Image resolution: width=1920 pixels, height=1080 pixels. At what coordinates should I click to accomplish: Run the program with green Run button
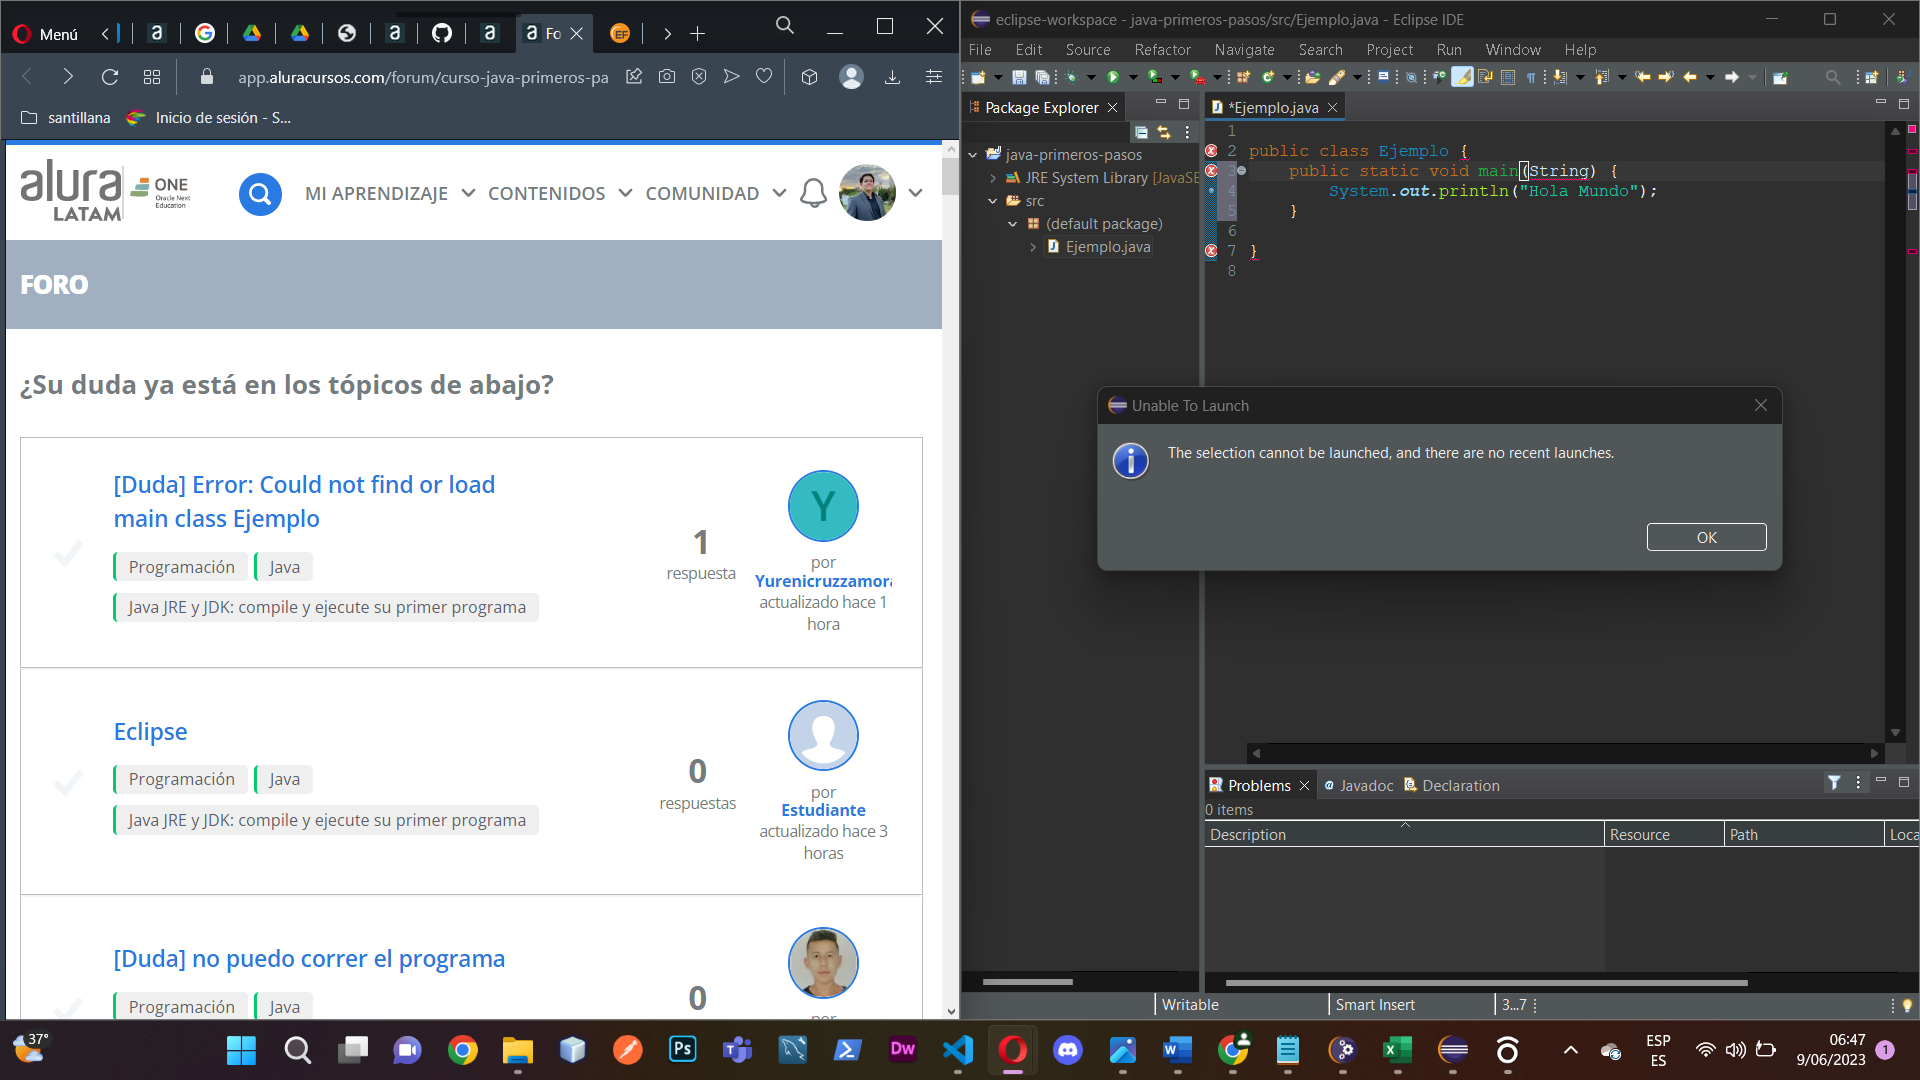tap(1113, 77)
